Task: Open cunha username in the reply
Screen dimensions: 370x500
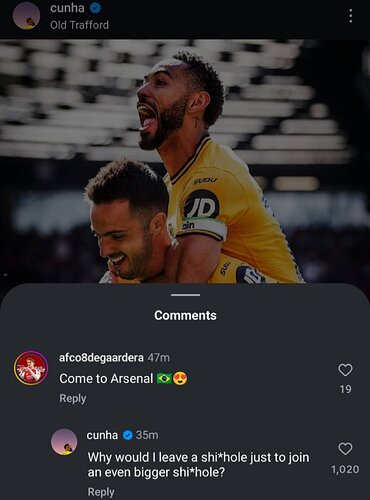Action: click(x=102, y=435)
